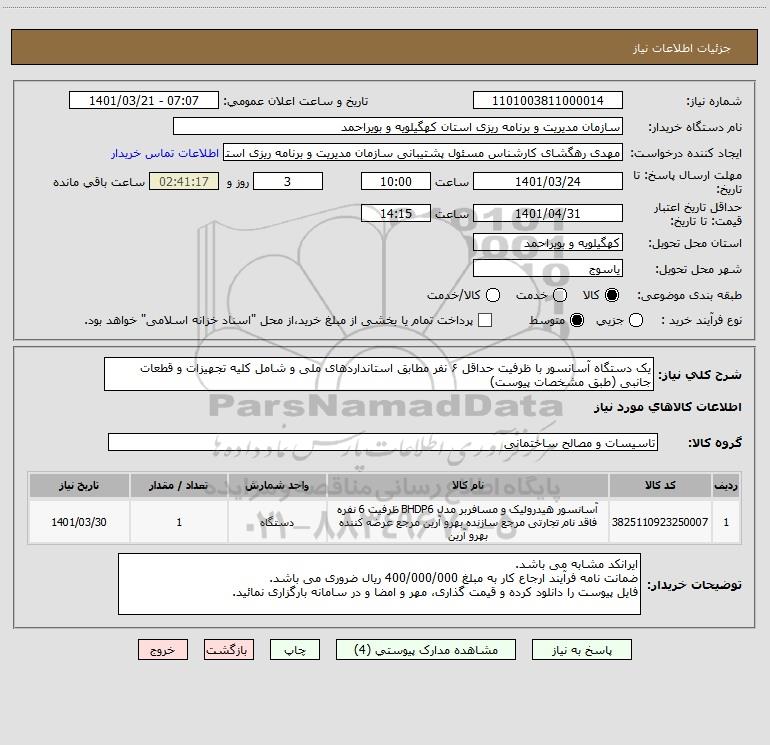The image size is (770, 745).
Task: Click the buyer organization name field
Action: click(398, 126)
